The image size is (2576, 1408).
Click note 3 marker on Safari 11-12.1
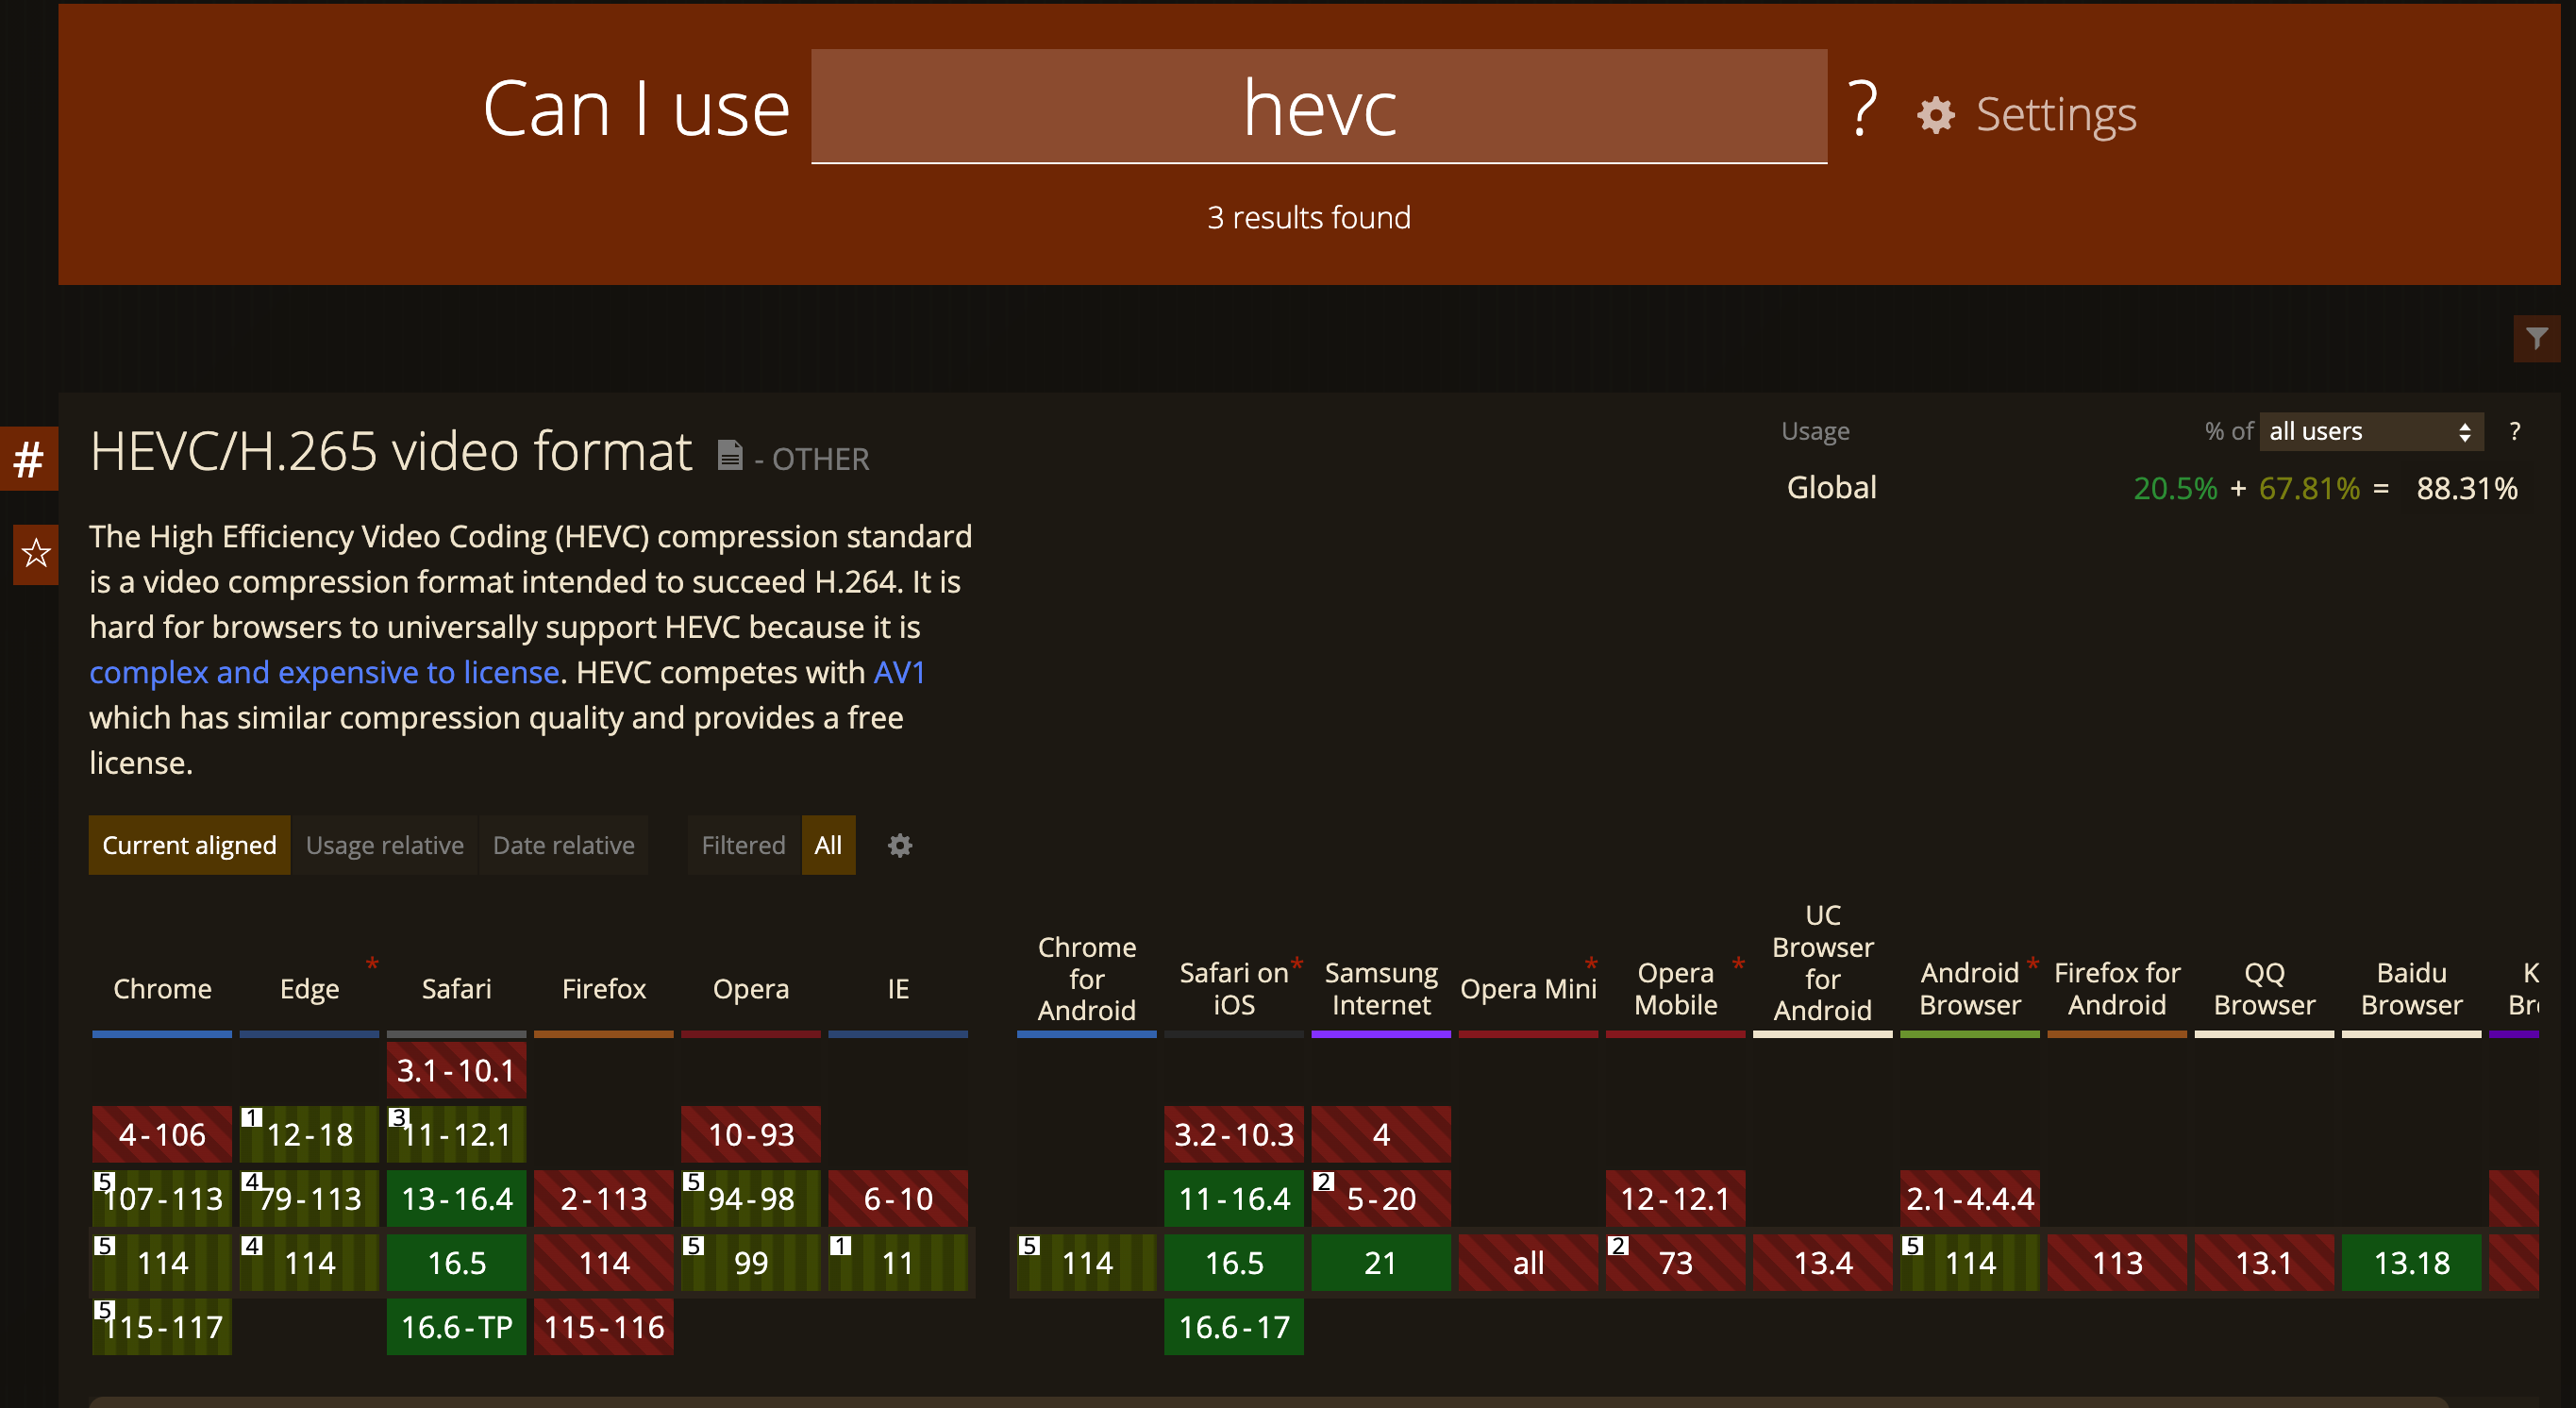(x=399, y=1117)
